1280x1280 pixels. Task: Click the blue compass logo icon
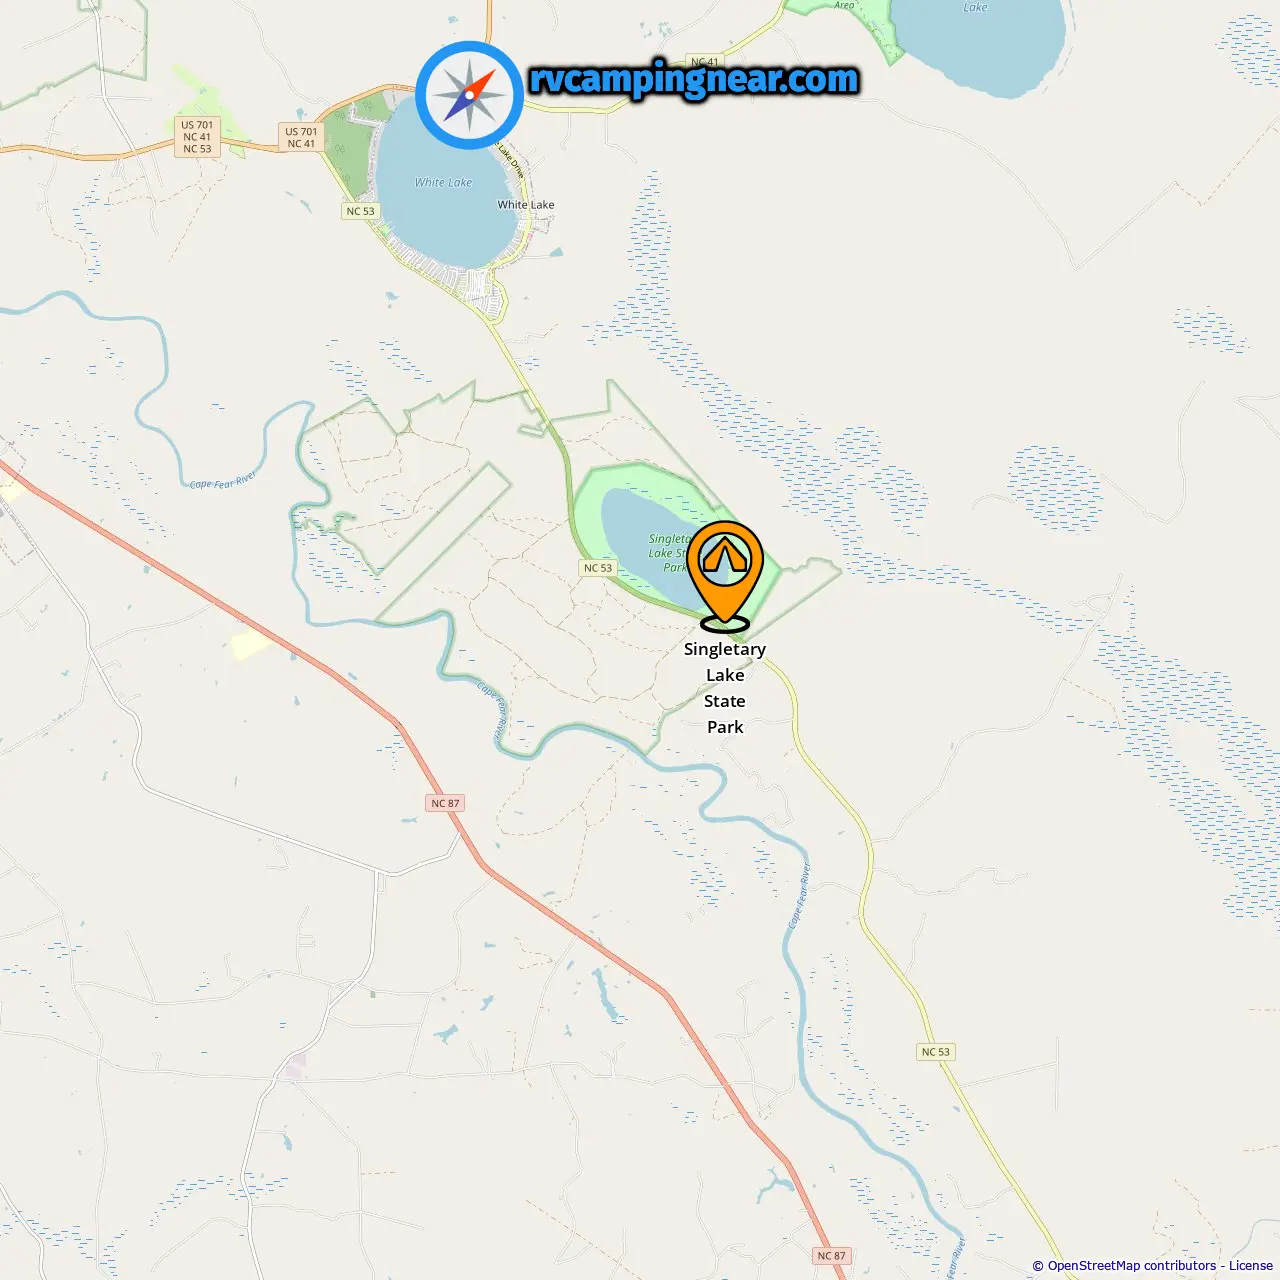point(469,95)
